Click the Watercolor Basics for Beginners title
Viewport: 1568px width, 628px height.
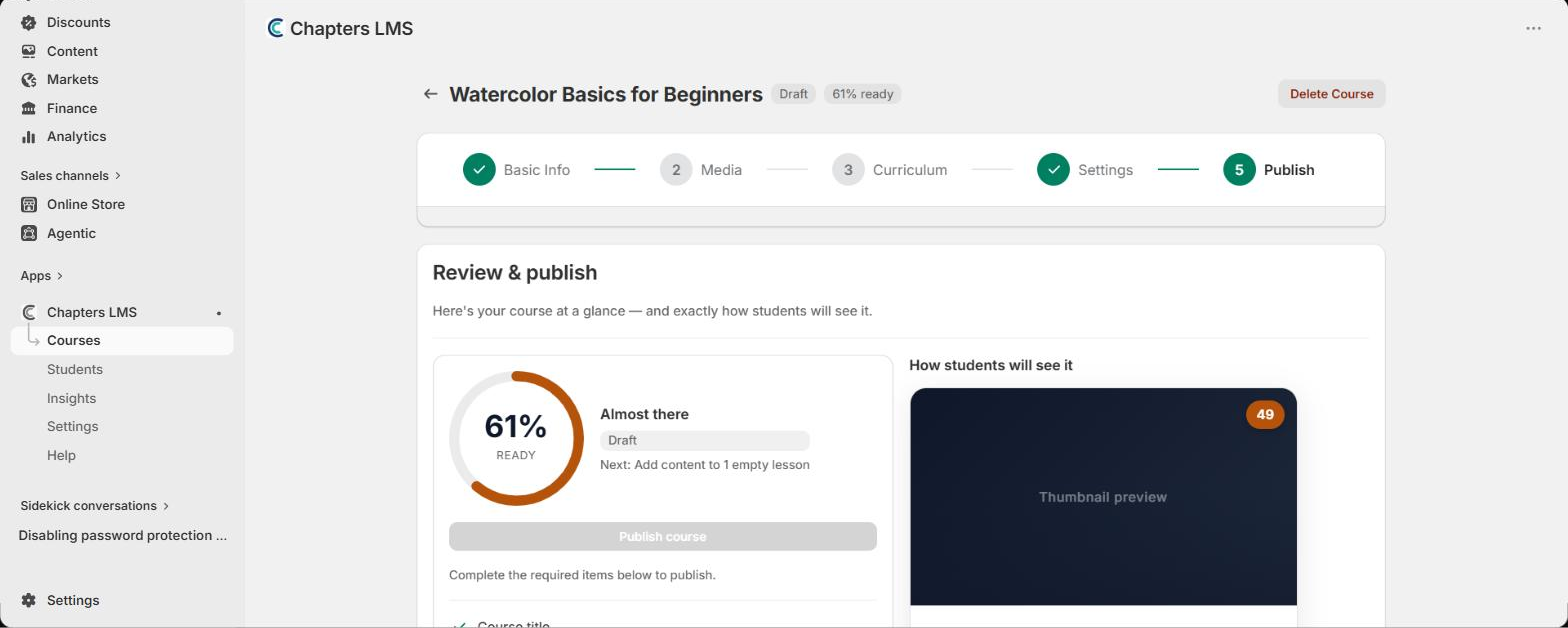606,94
